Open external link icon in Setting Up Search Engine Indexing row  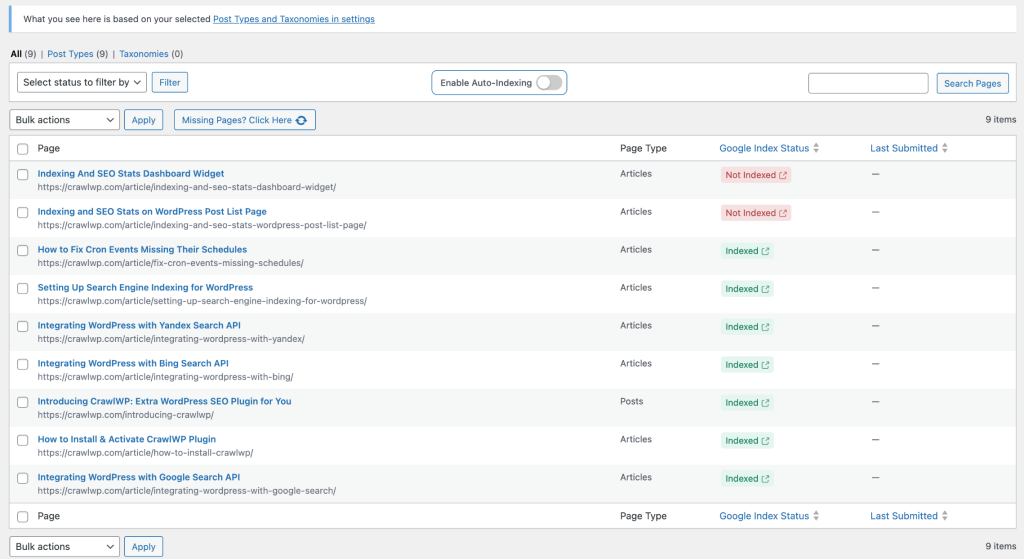pyautogui.click(x=765, y=289)
